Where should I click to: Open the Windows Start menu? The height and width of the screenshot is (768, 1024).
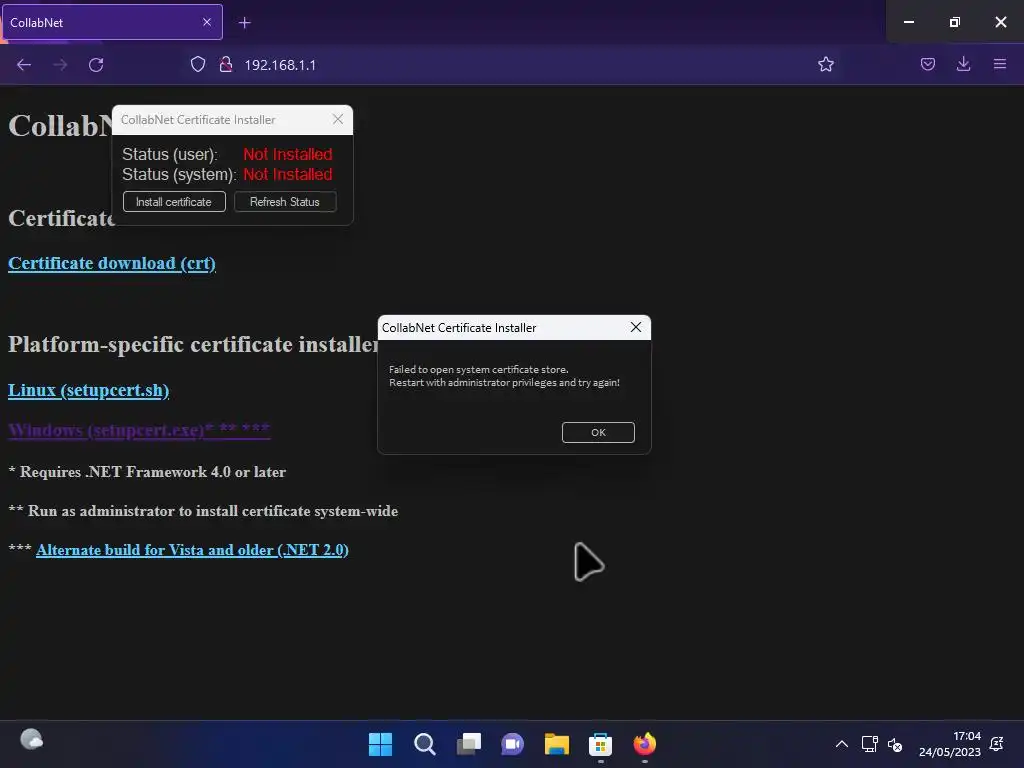click(x=380, y=744)
